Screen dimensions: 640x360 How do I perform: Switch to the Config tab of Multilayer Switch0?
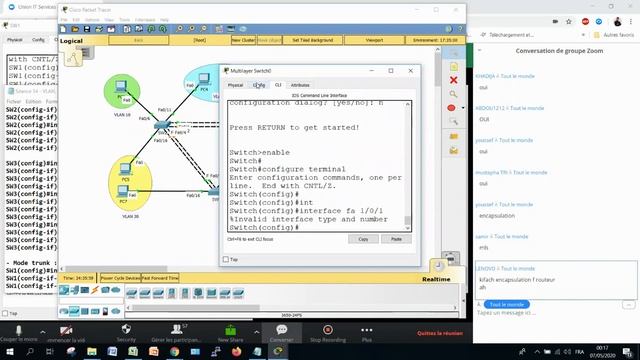tap(259, 85)
